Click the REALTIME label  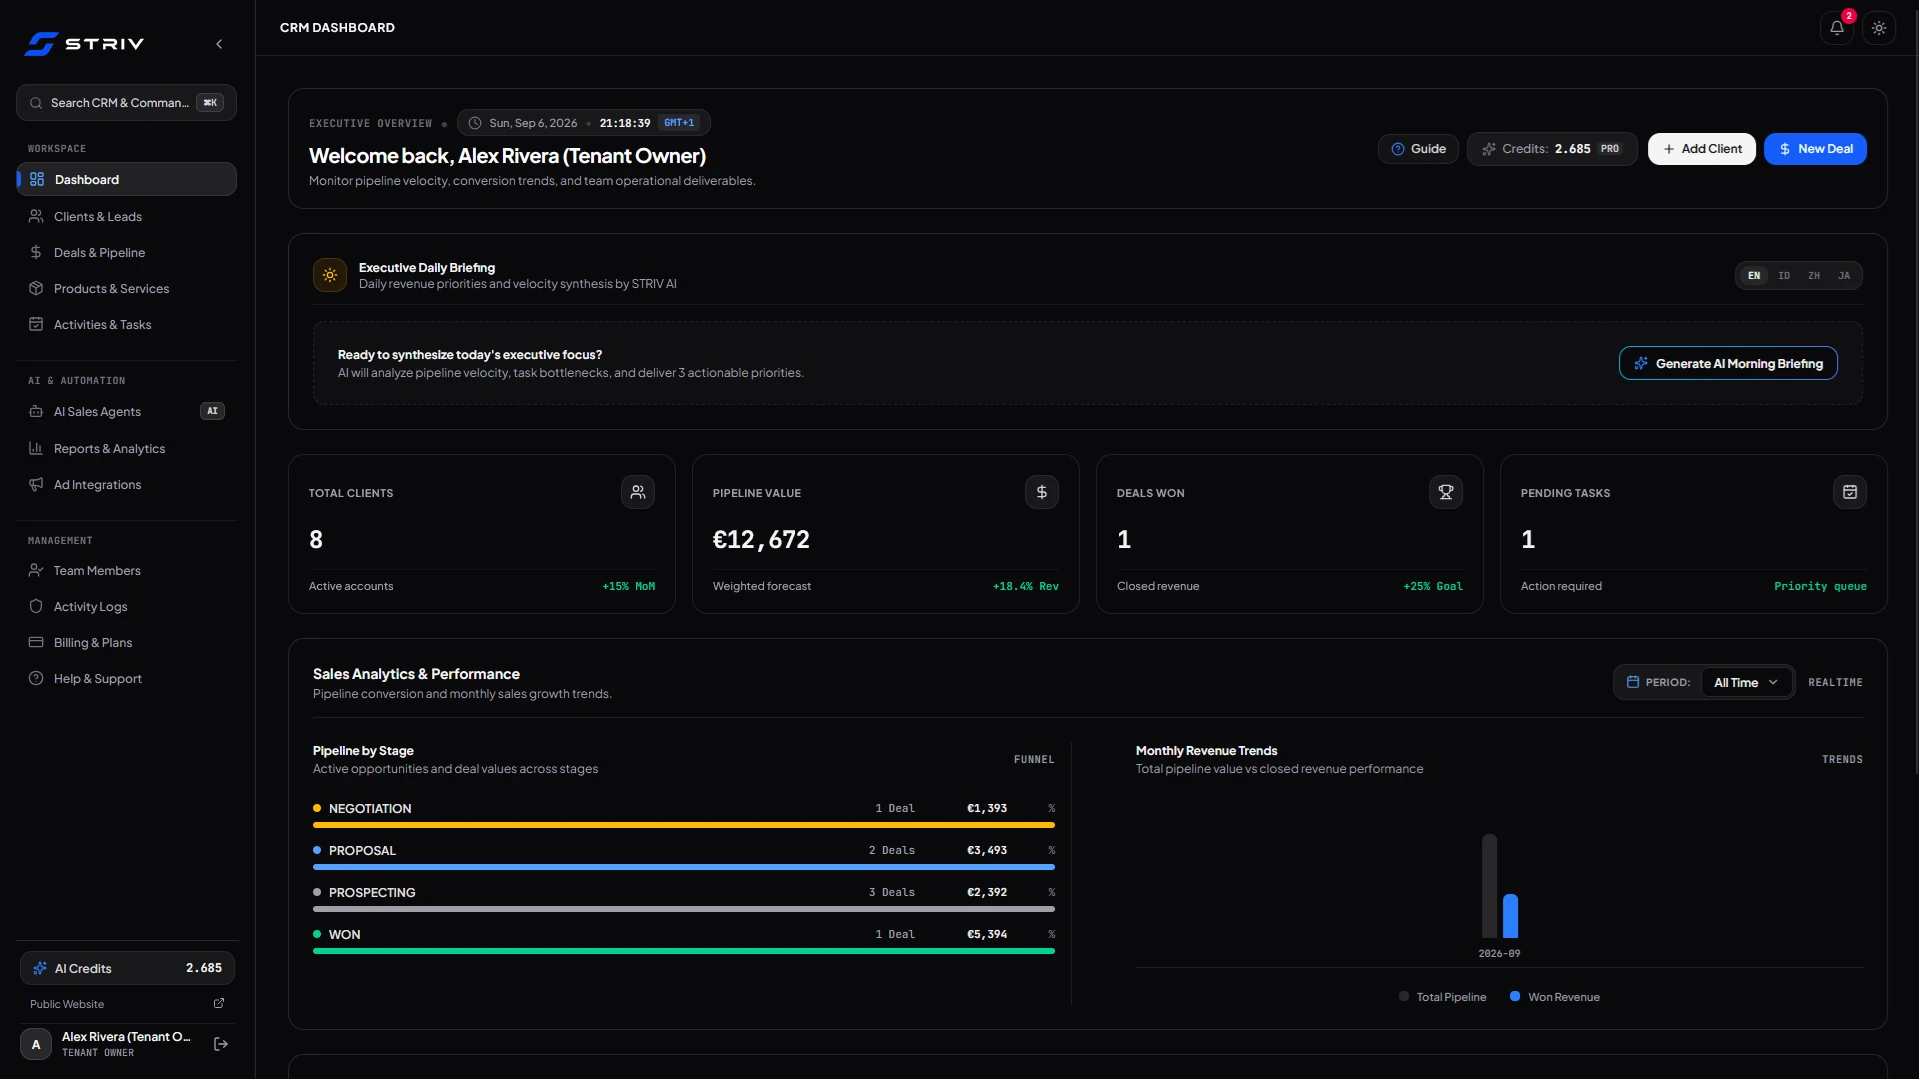click(x=1835, y=683)
